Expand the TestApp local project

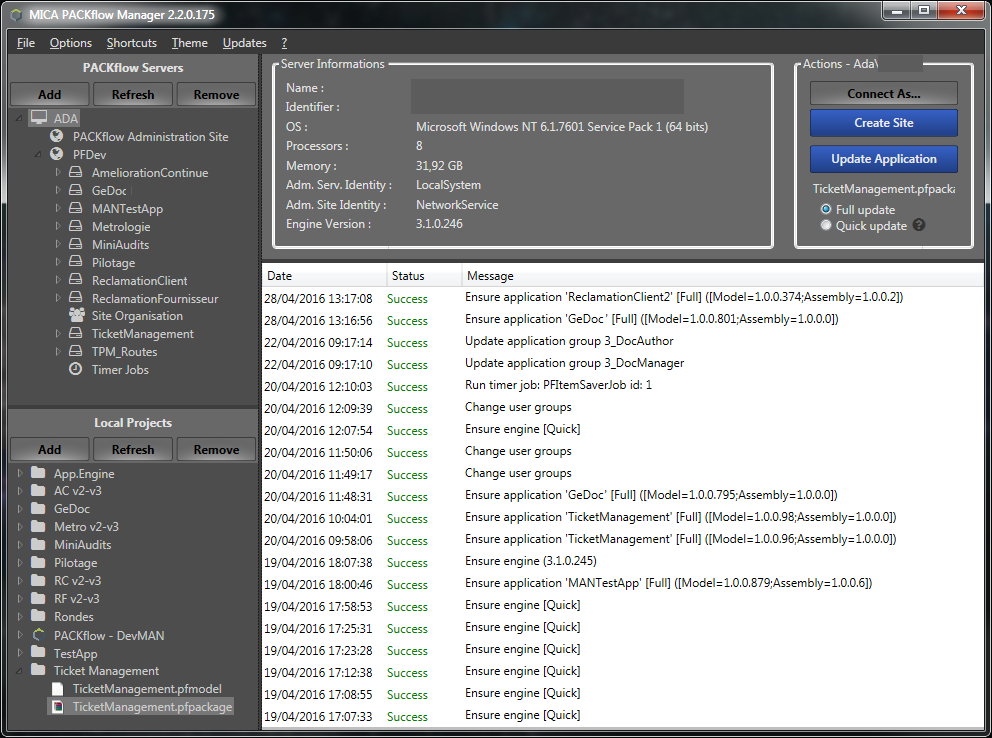coord(20,653)
